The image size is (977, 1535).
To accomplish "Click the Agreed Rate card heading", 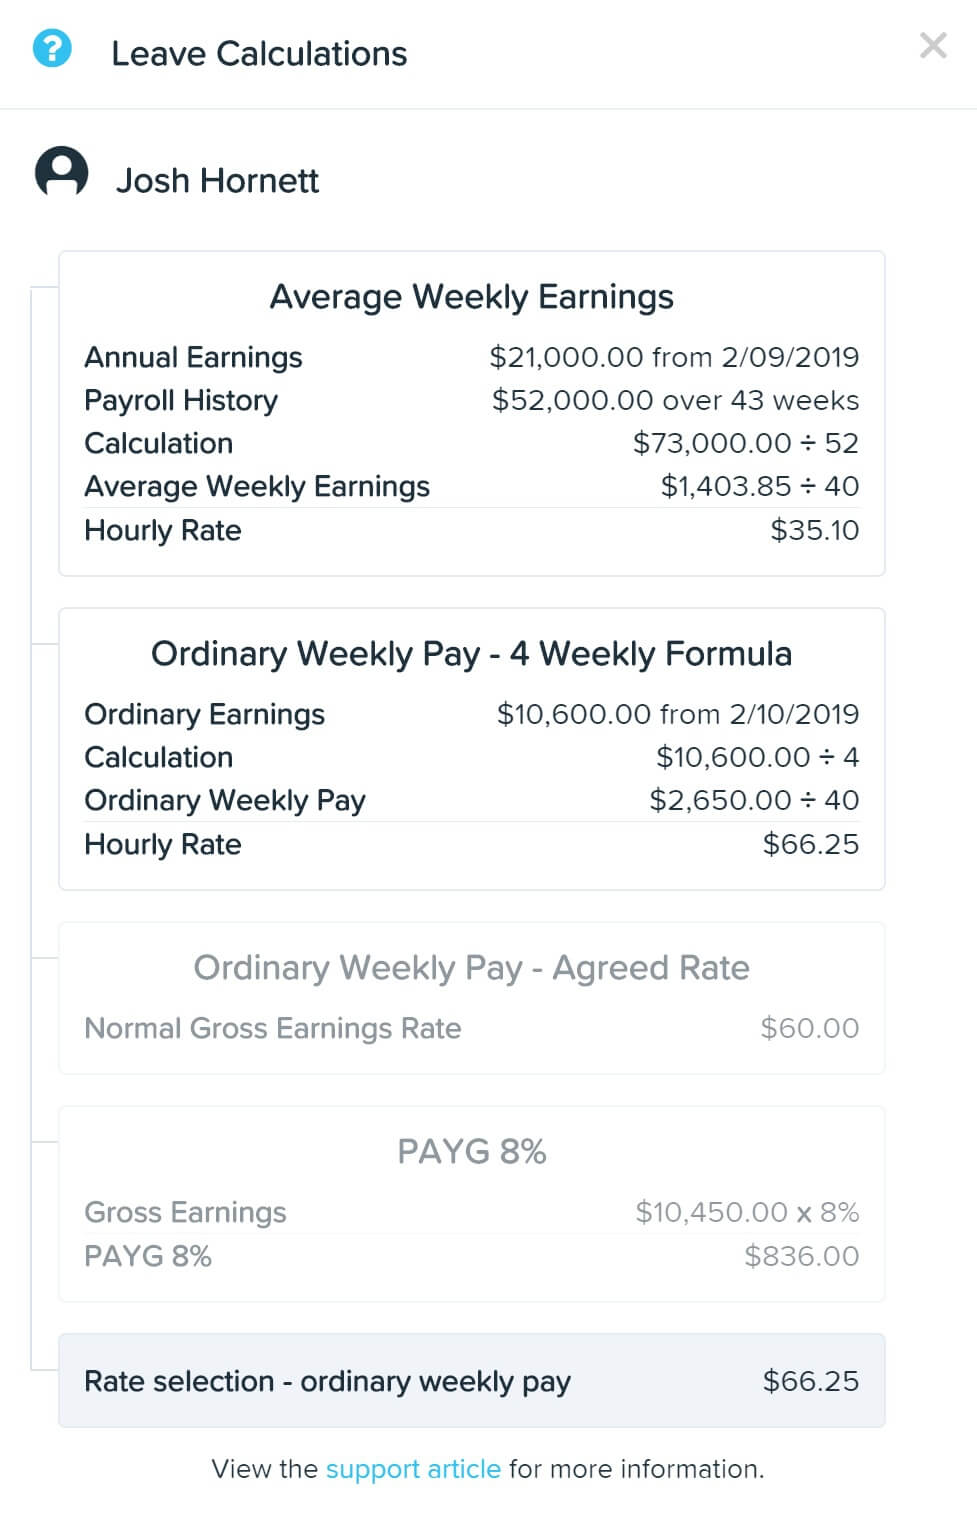I will [471, 968].
